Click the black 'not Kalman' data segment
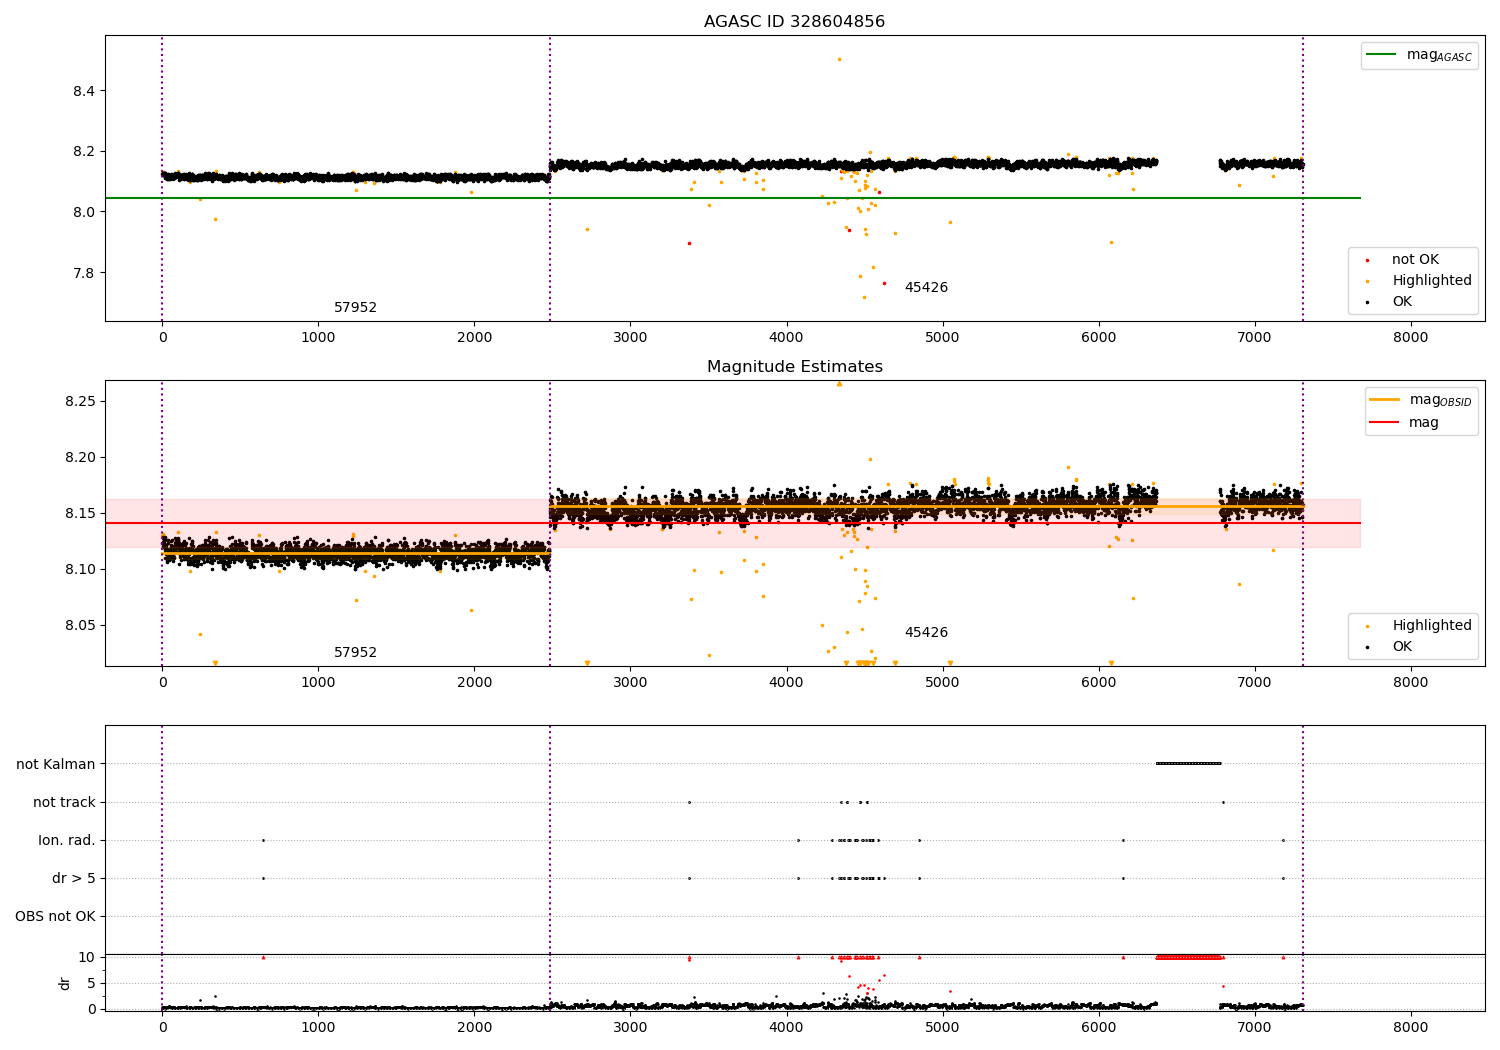Viewport: 1500px width, 1050px height. pos(1188,764)
